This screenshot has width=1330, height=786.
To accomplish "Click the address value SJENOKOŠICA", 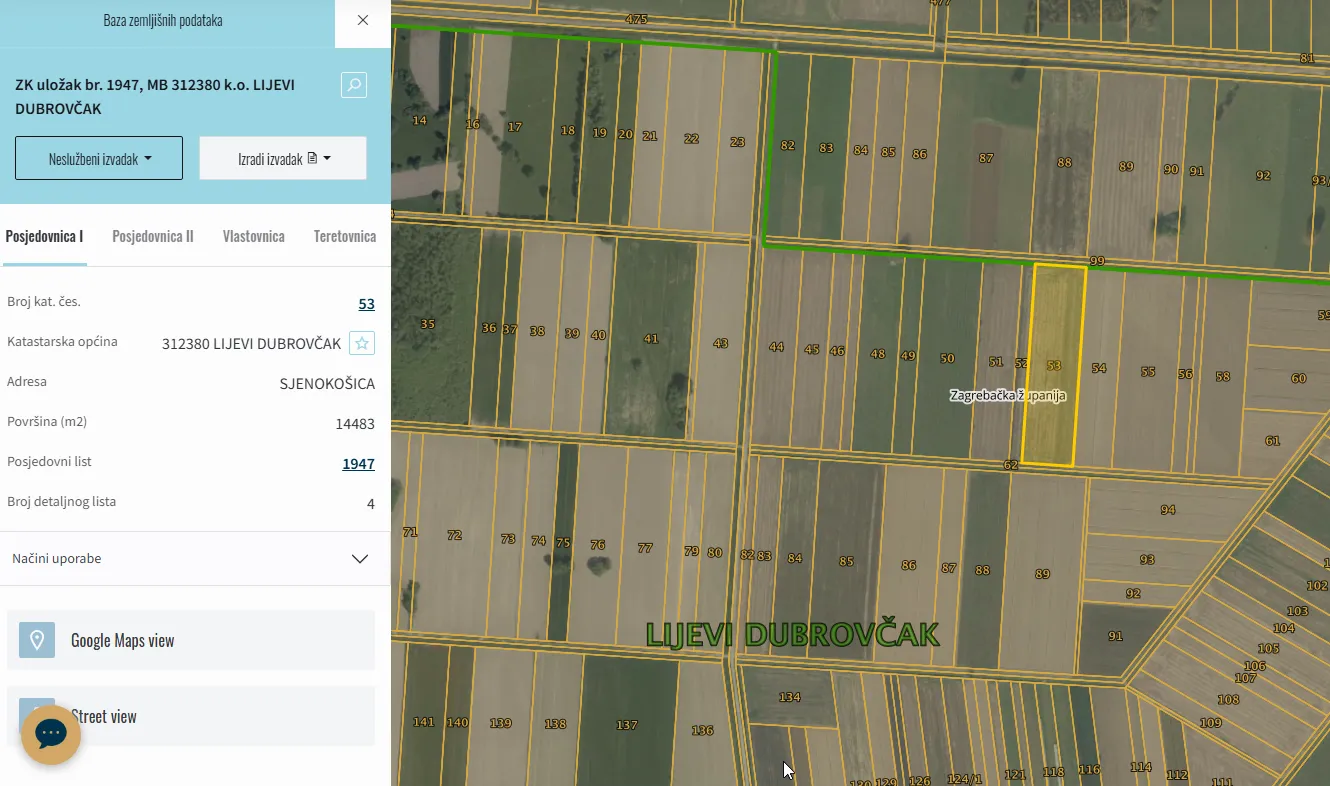I will tap(327, 384).
